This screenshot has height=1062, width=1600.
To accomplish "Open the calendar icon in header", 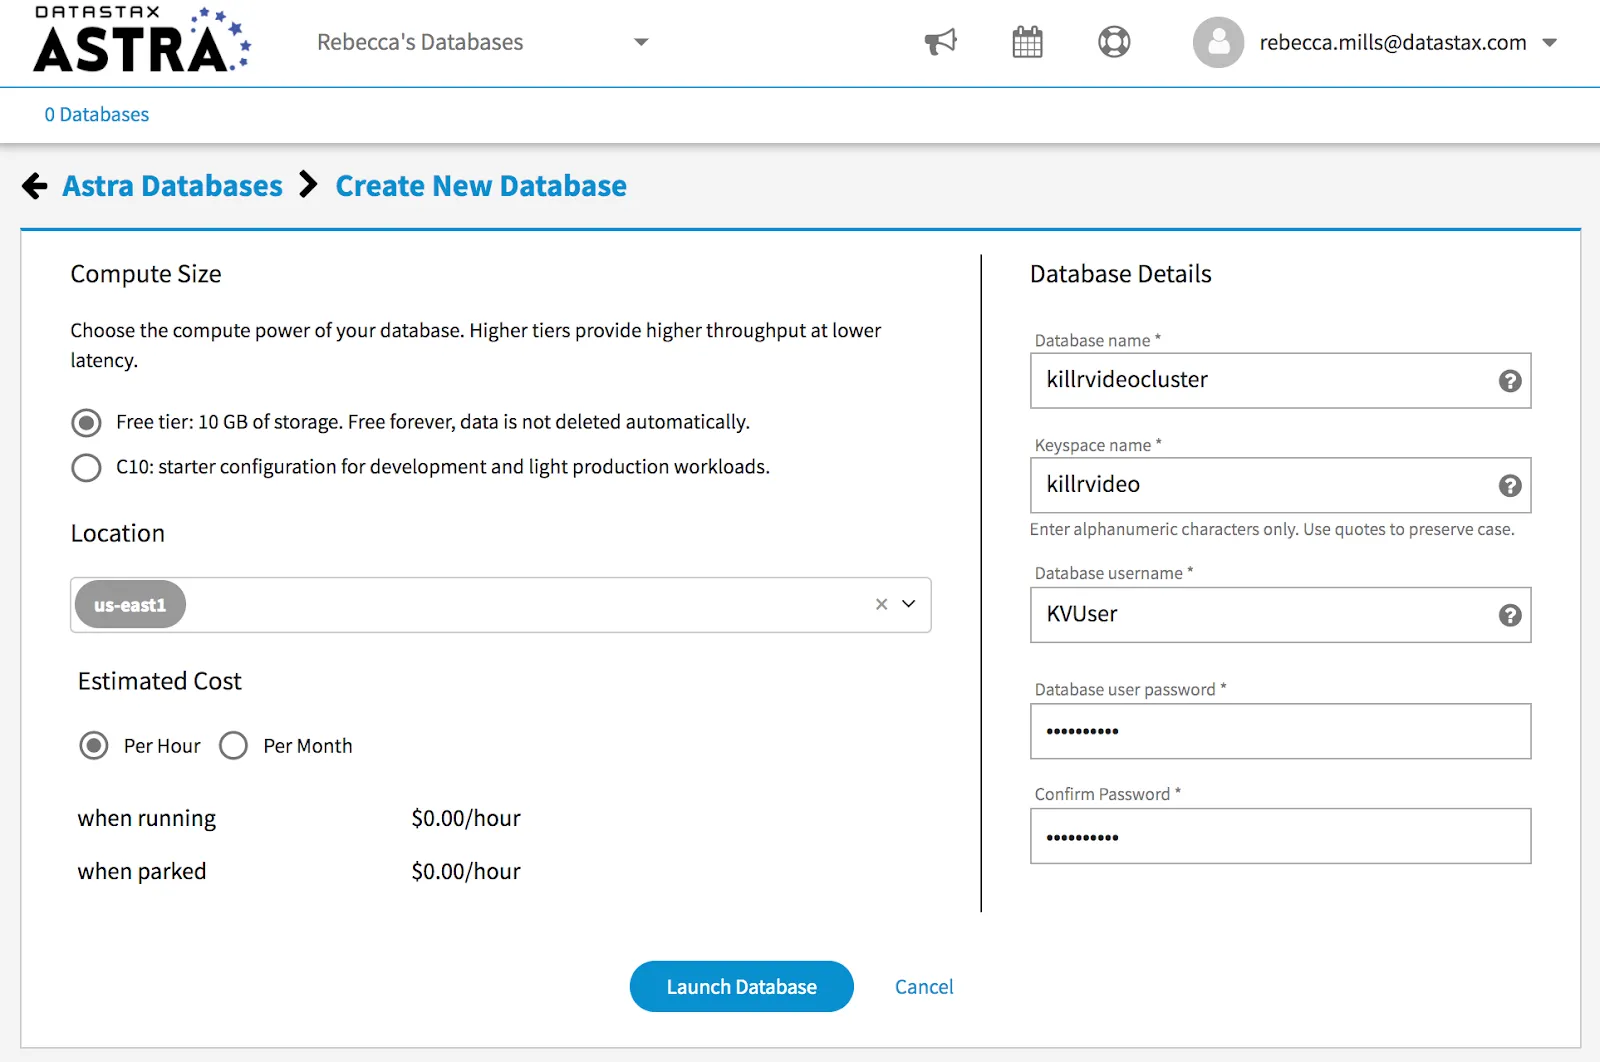I will coord(1027,42).
